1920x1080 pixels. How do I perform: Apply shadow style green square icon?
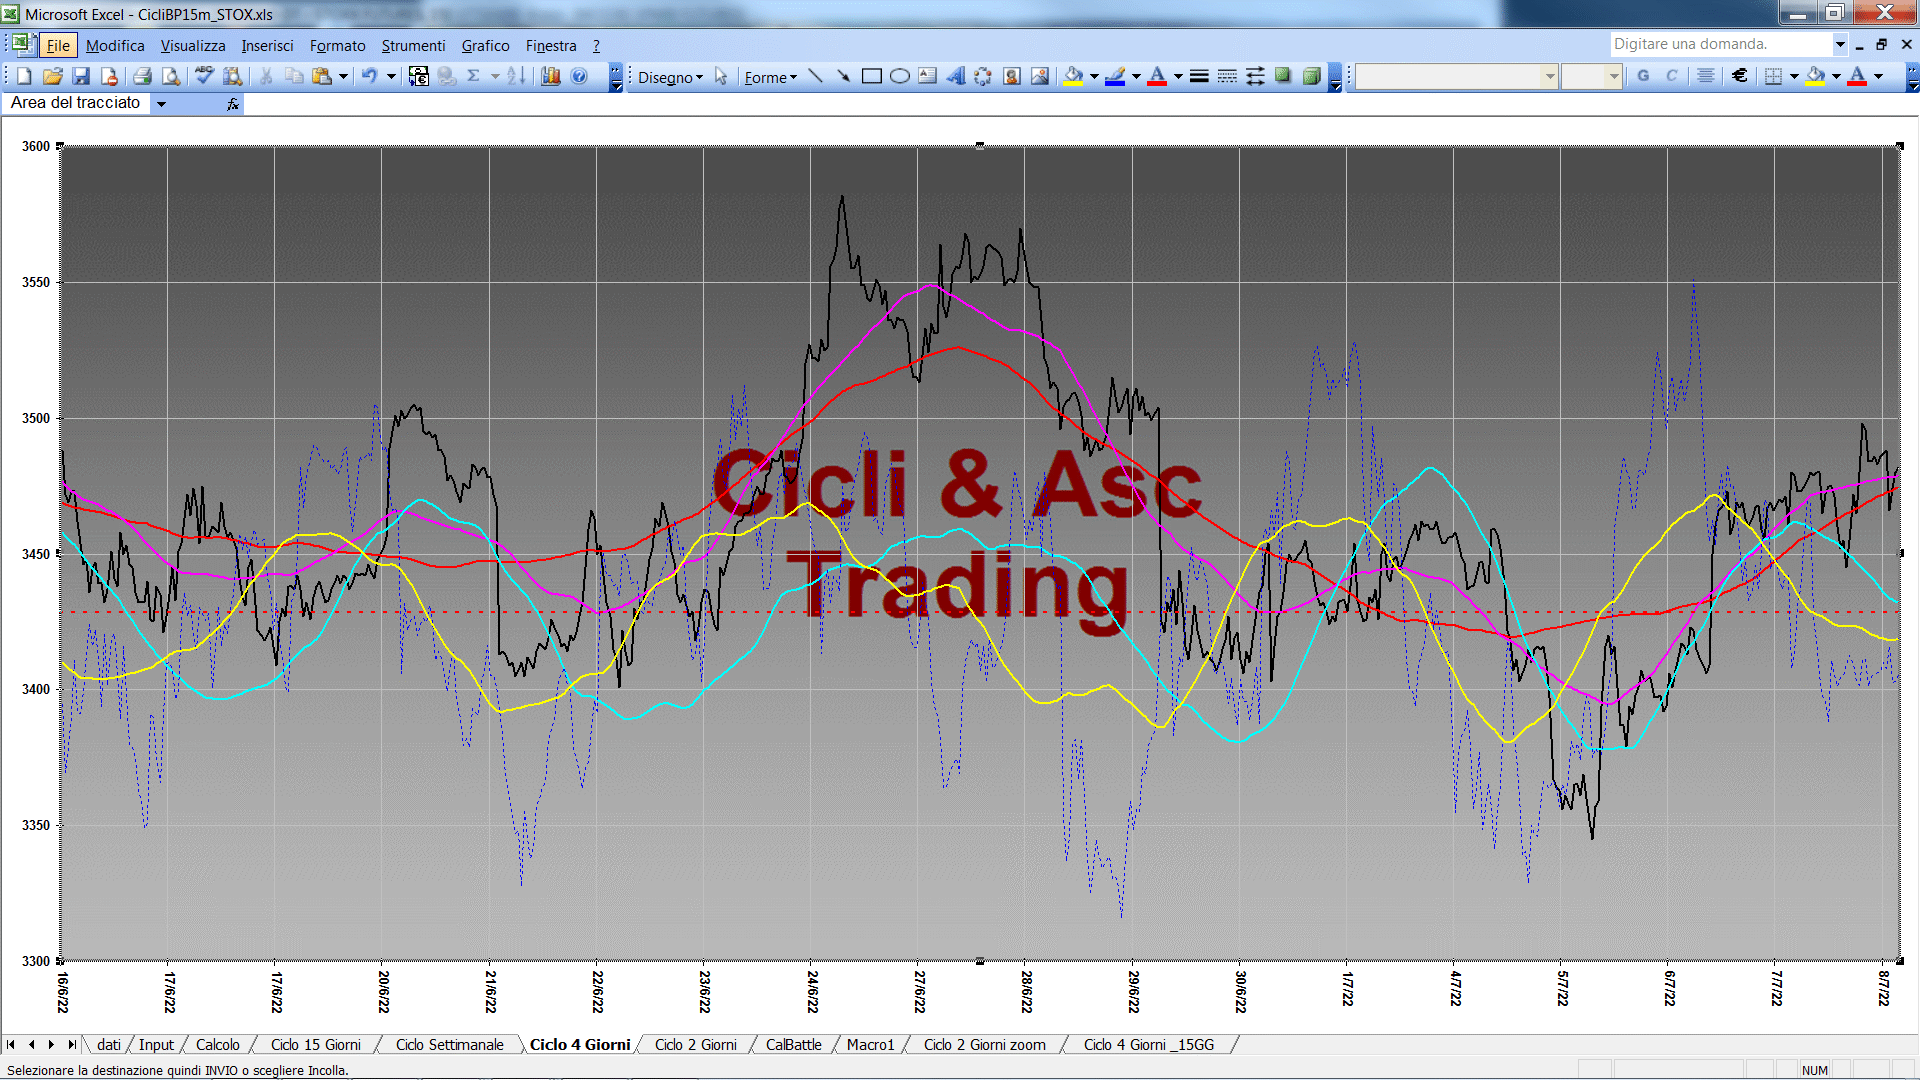point(1283,77)
